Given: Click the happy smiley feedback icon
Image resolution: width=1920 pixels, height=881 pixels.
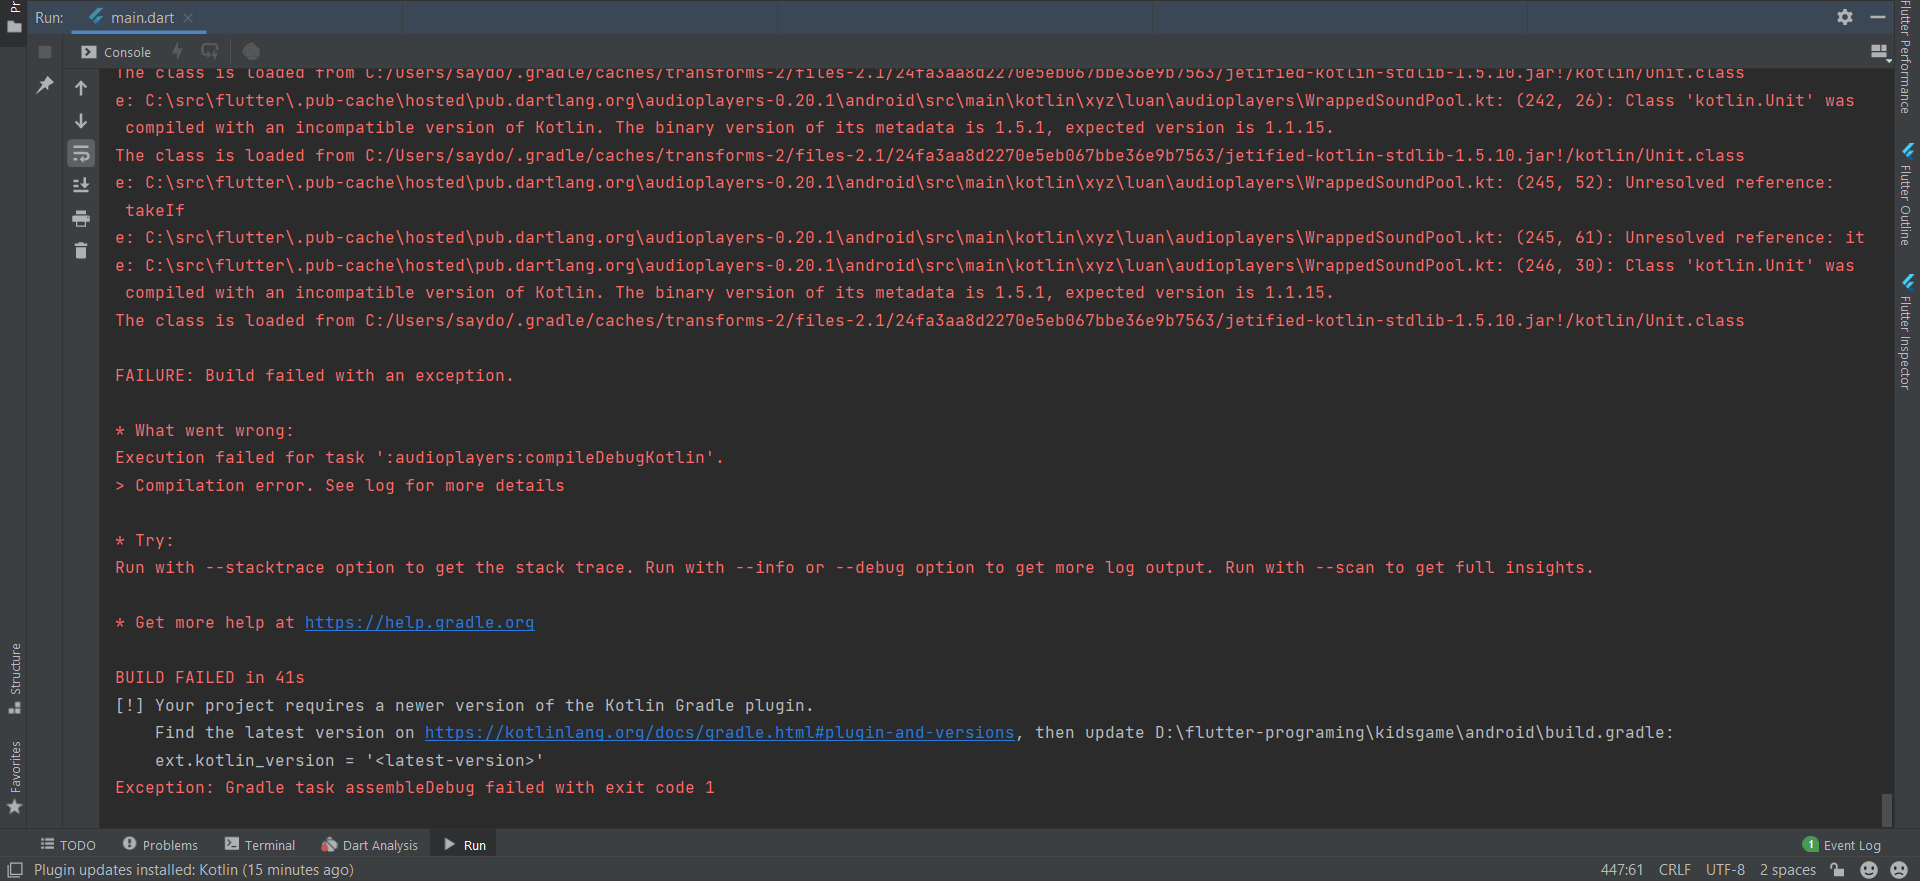Looking at the screenshot, I should click(1868, 870).
